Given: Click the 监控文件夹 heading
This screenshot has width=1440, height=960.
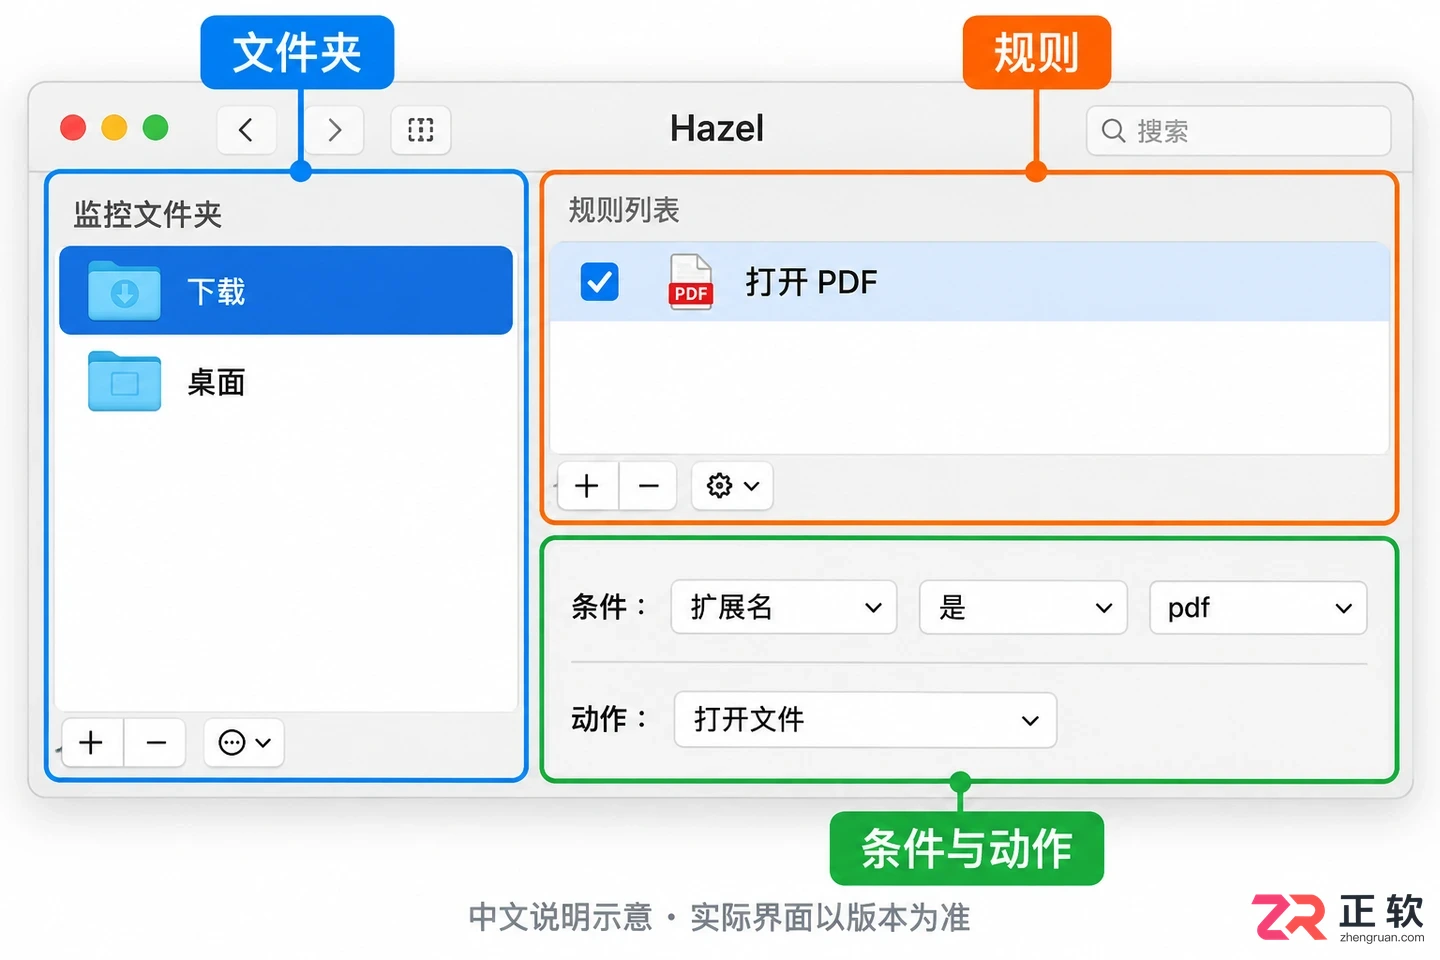Looking at the screenshot, I should (x=148, y=214).
